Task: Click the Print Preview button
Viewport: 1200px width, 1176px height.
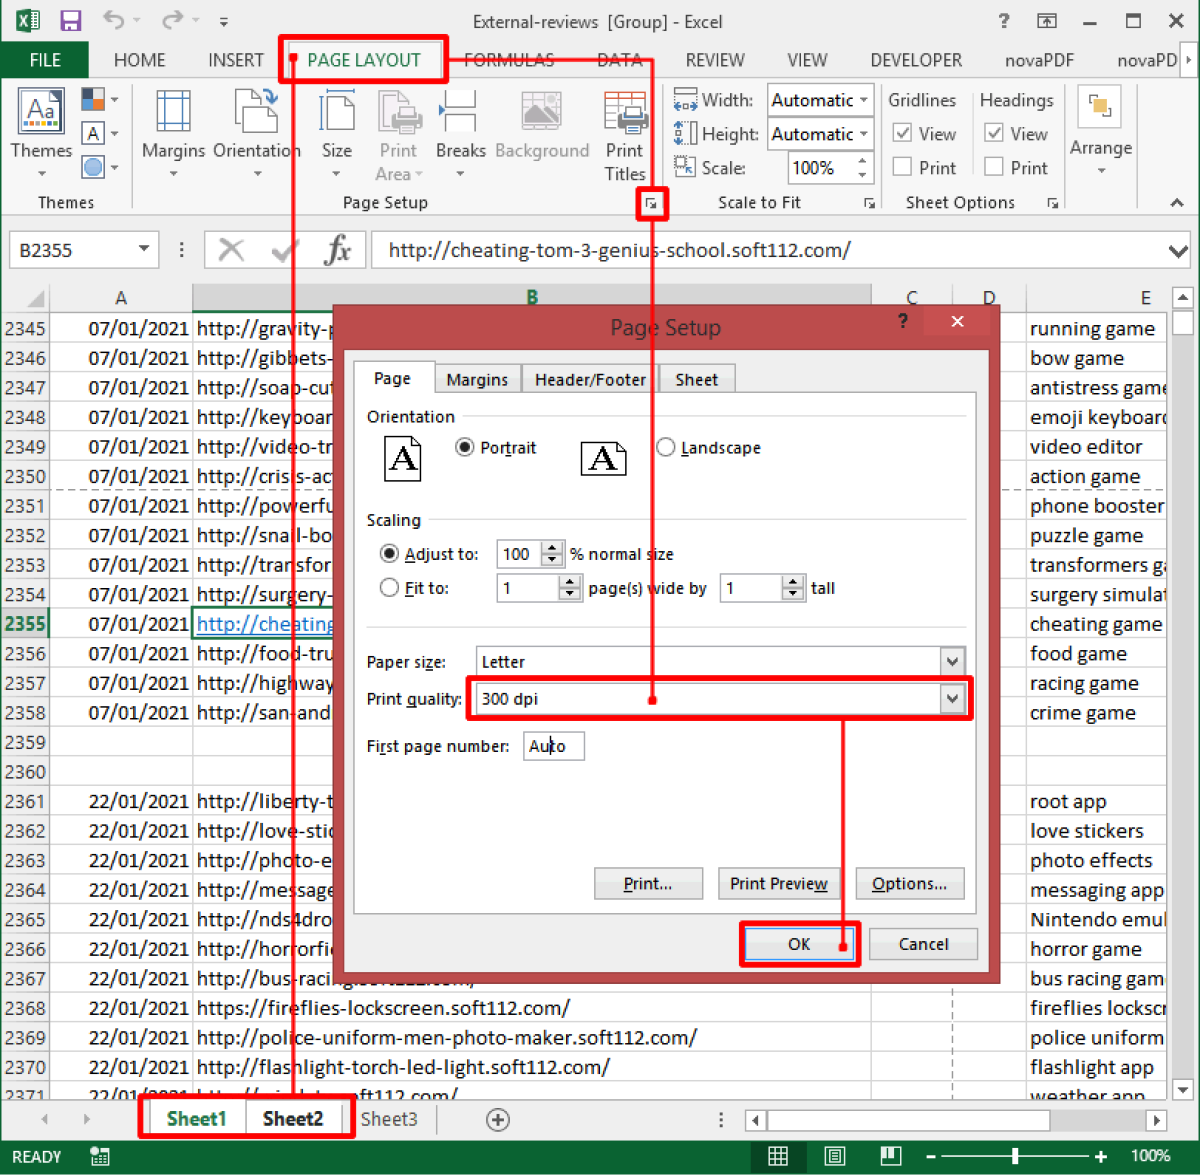Action: click(x=779, y=884)
